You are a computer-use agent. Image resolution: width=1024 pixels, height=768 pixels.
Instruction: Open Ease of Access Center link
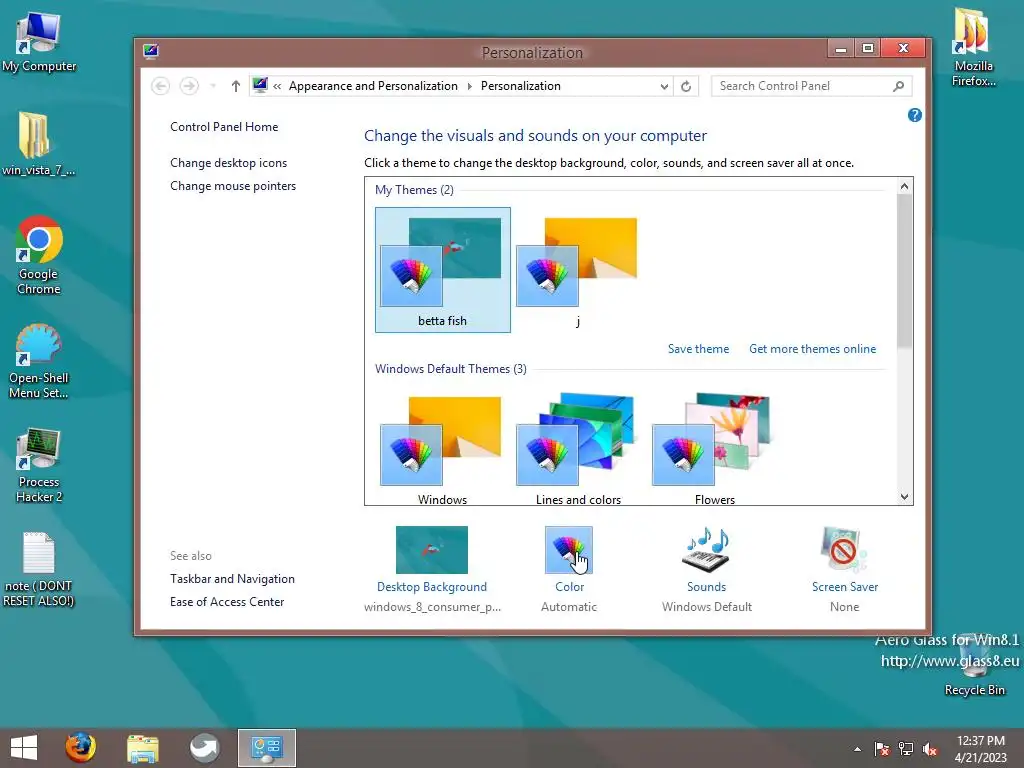click(227, 602)
